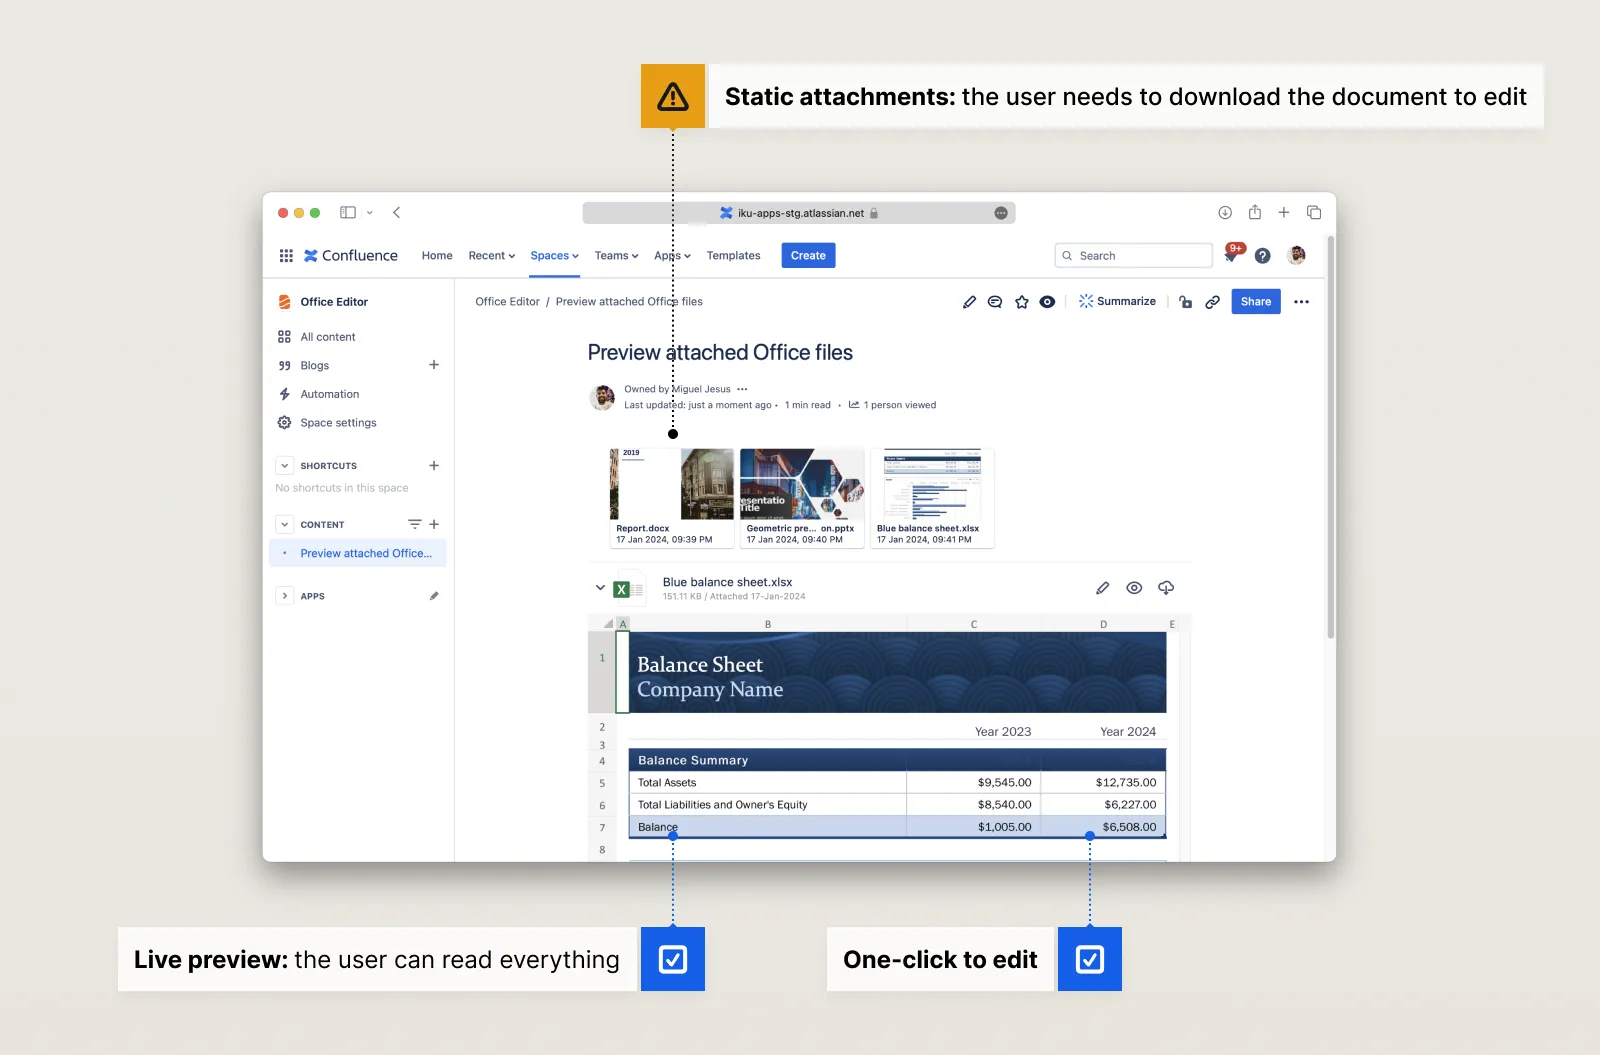Click the Share button
This screenshot has height=1055, width=1600.
coord(1256,301)
